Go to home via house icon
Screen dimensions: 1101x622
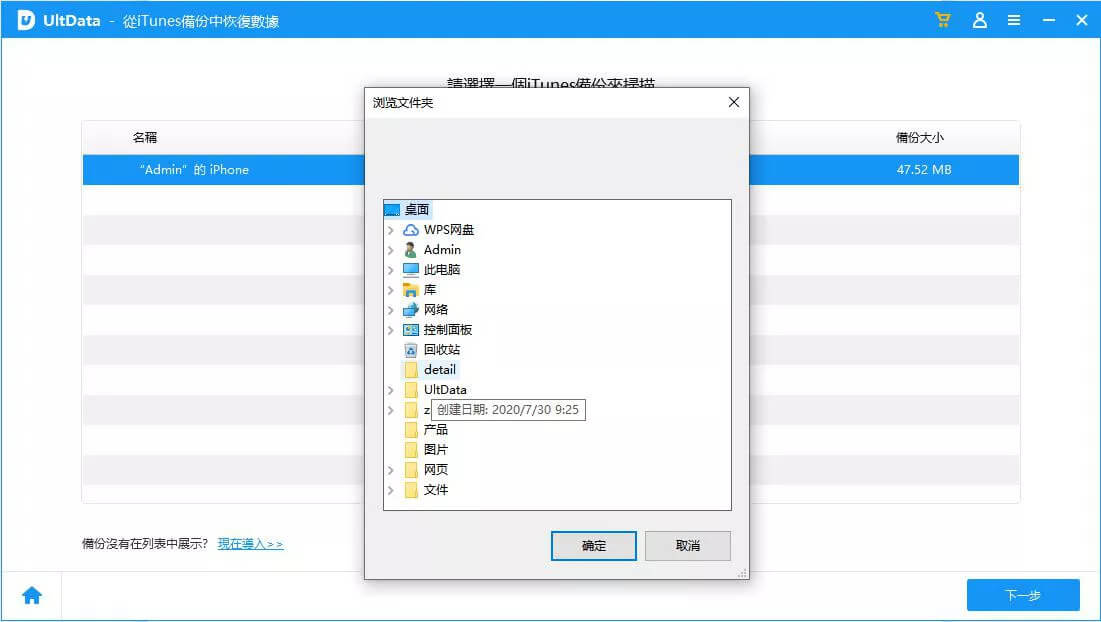click(32, 596)
